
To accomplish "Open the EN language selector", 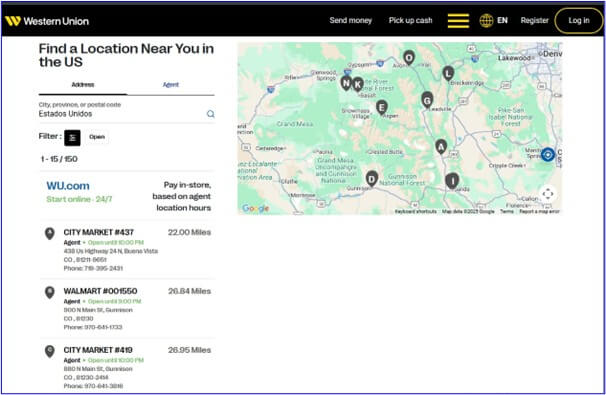I will click(x=502, y=20).
